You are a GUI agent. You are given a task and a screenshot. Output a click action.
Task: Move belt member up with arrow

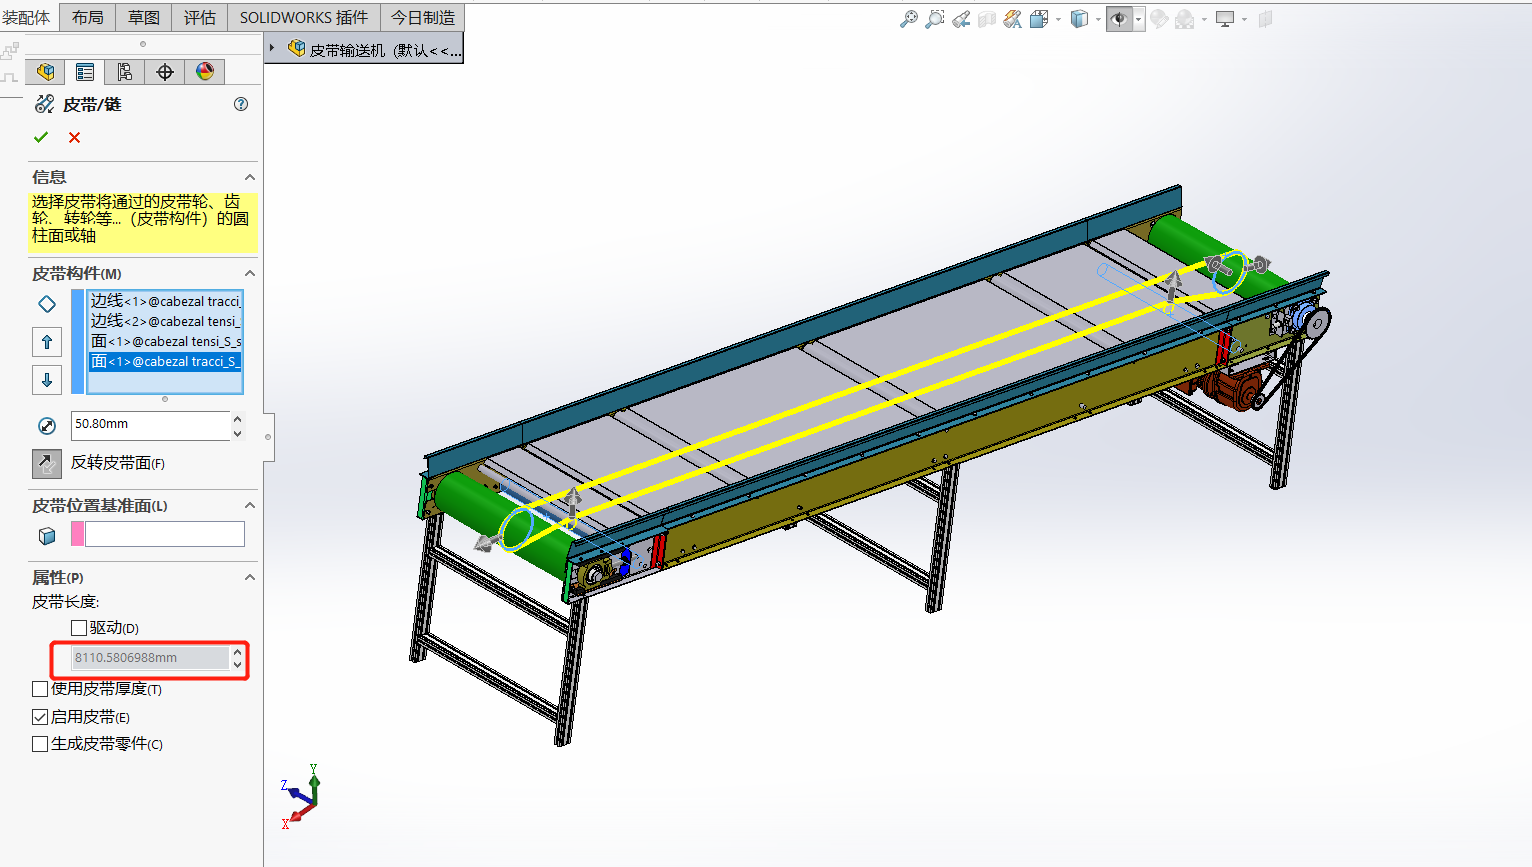tap(47, 342)
